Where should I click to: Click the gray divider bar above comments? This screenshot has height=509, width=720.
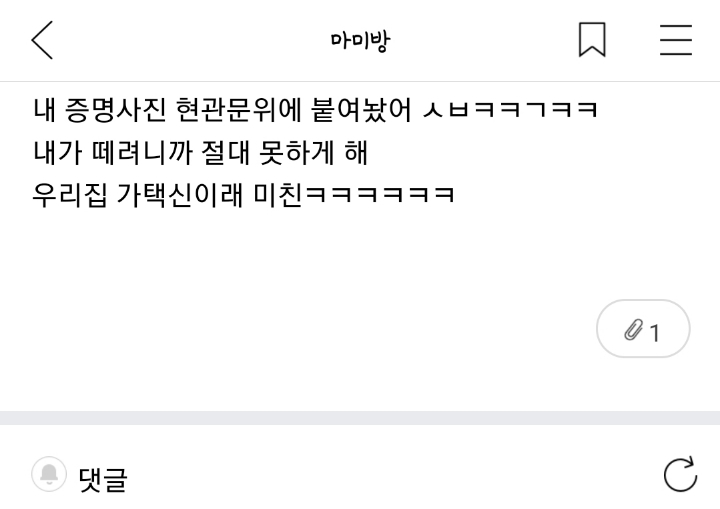pos(360,418)
